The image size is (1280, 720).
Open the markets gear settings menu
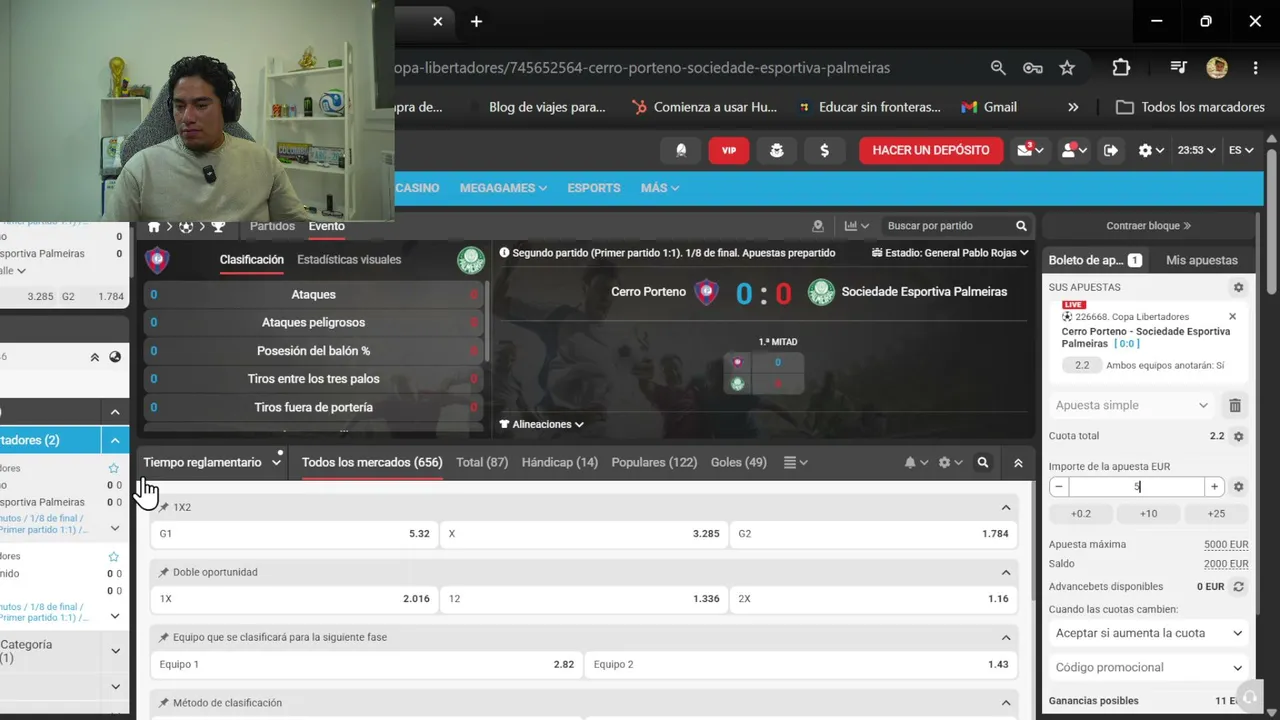pyautogui.click(x=950, y=463)
